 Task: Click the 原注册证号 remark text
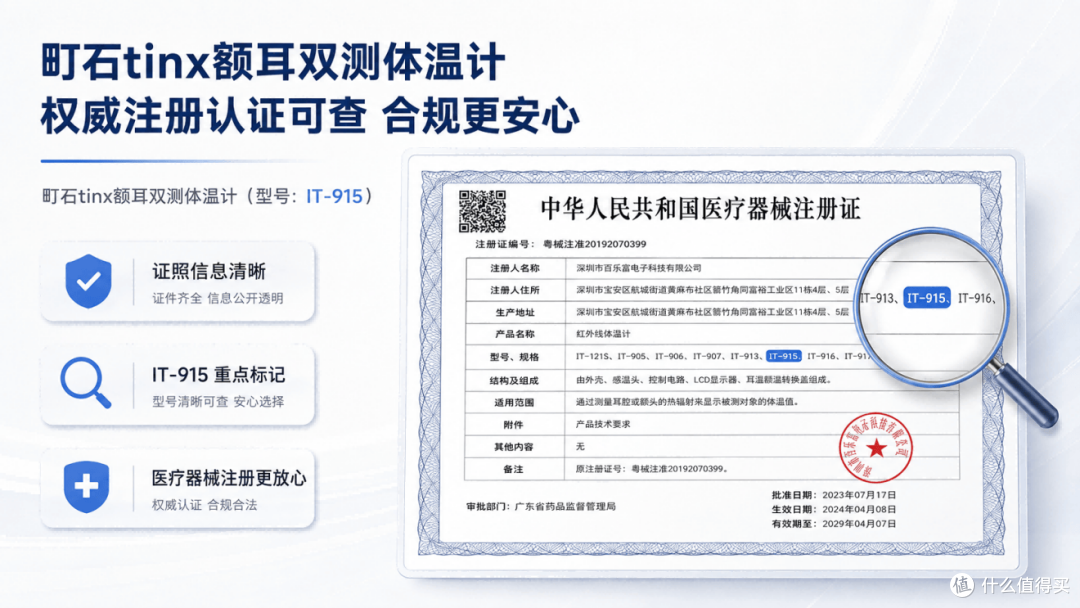[x=652, y=469]
